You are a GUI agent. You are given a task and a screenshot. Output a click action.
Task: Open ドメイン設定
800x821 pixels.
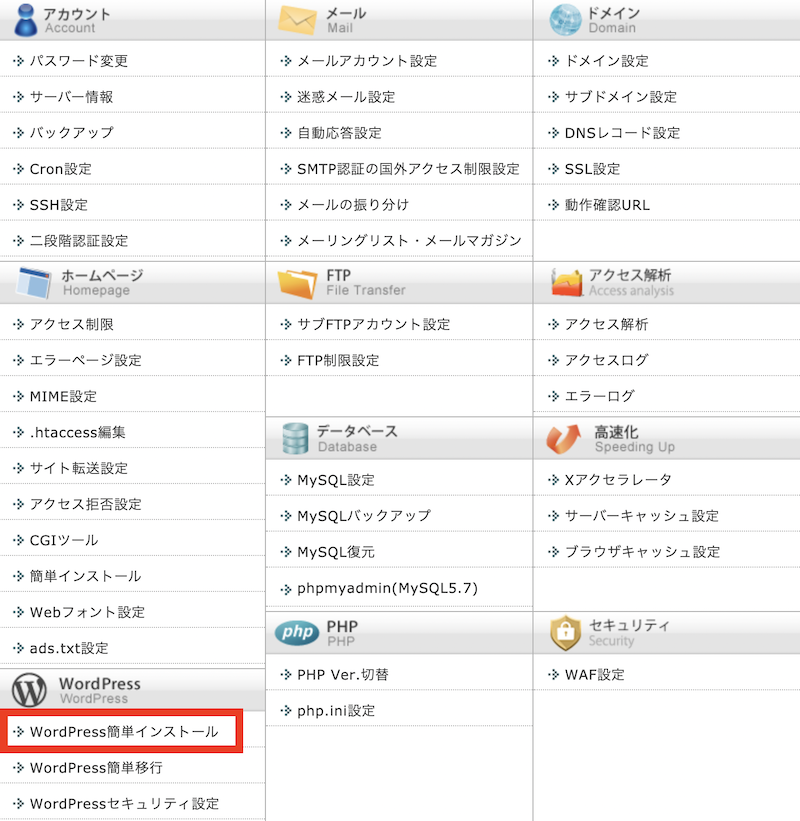point(607,61)
